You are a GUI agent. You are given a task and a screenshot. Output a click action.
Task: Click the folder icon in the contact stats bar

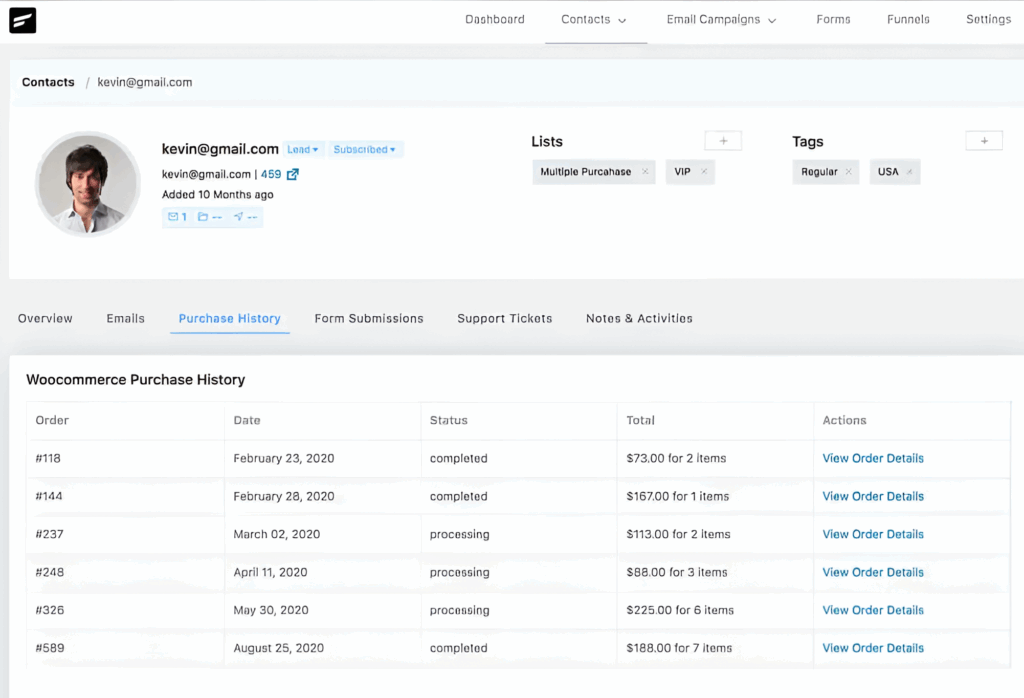pyautogui.click(x=204, y=216)
